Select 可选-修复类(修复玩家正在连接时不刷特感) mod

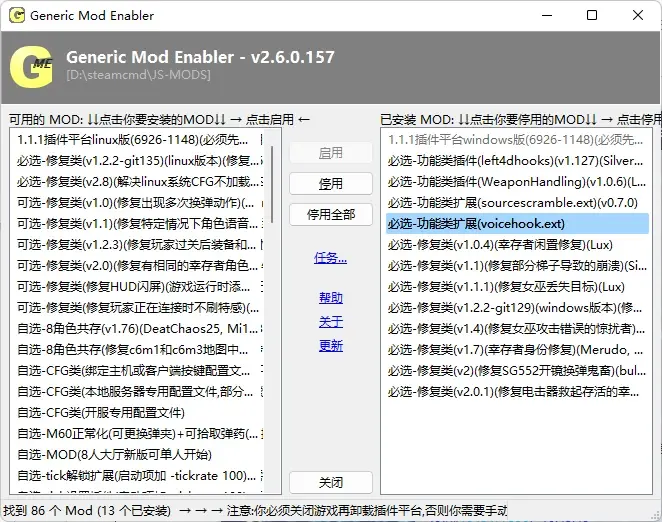(137, 307)
